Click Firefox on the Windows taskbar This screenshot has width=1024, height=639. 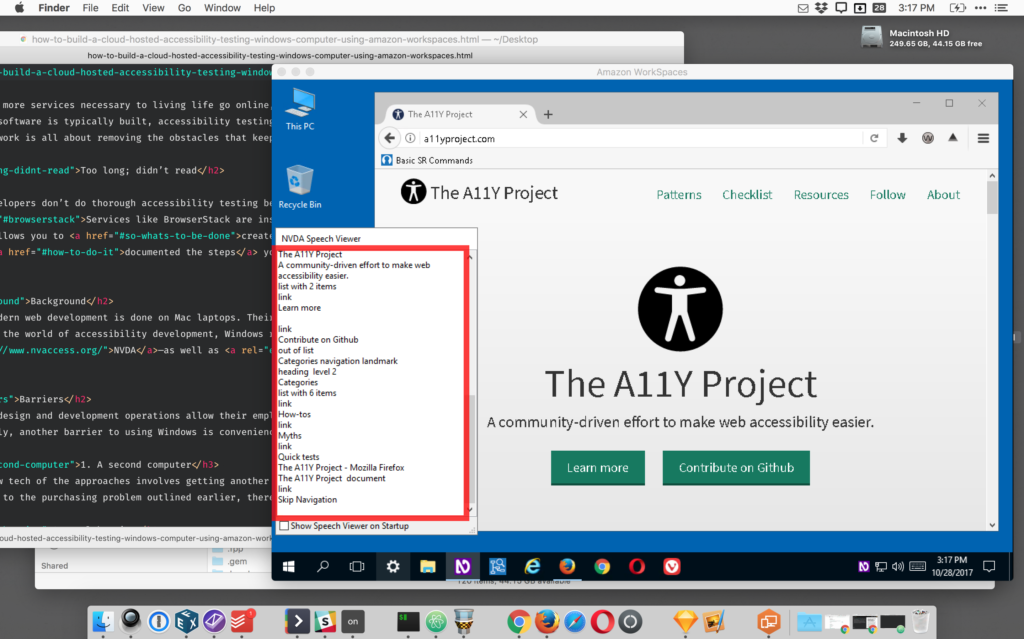(567, 566)
